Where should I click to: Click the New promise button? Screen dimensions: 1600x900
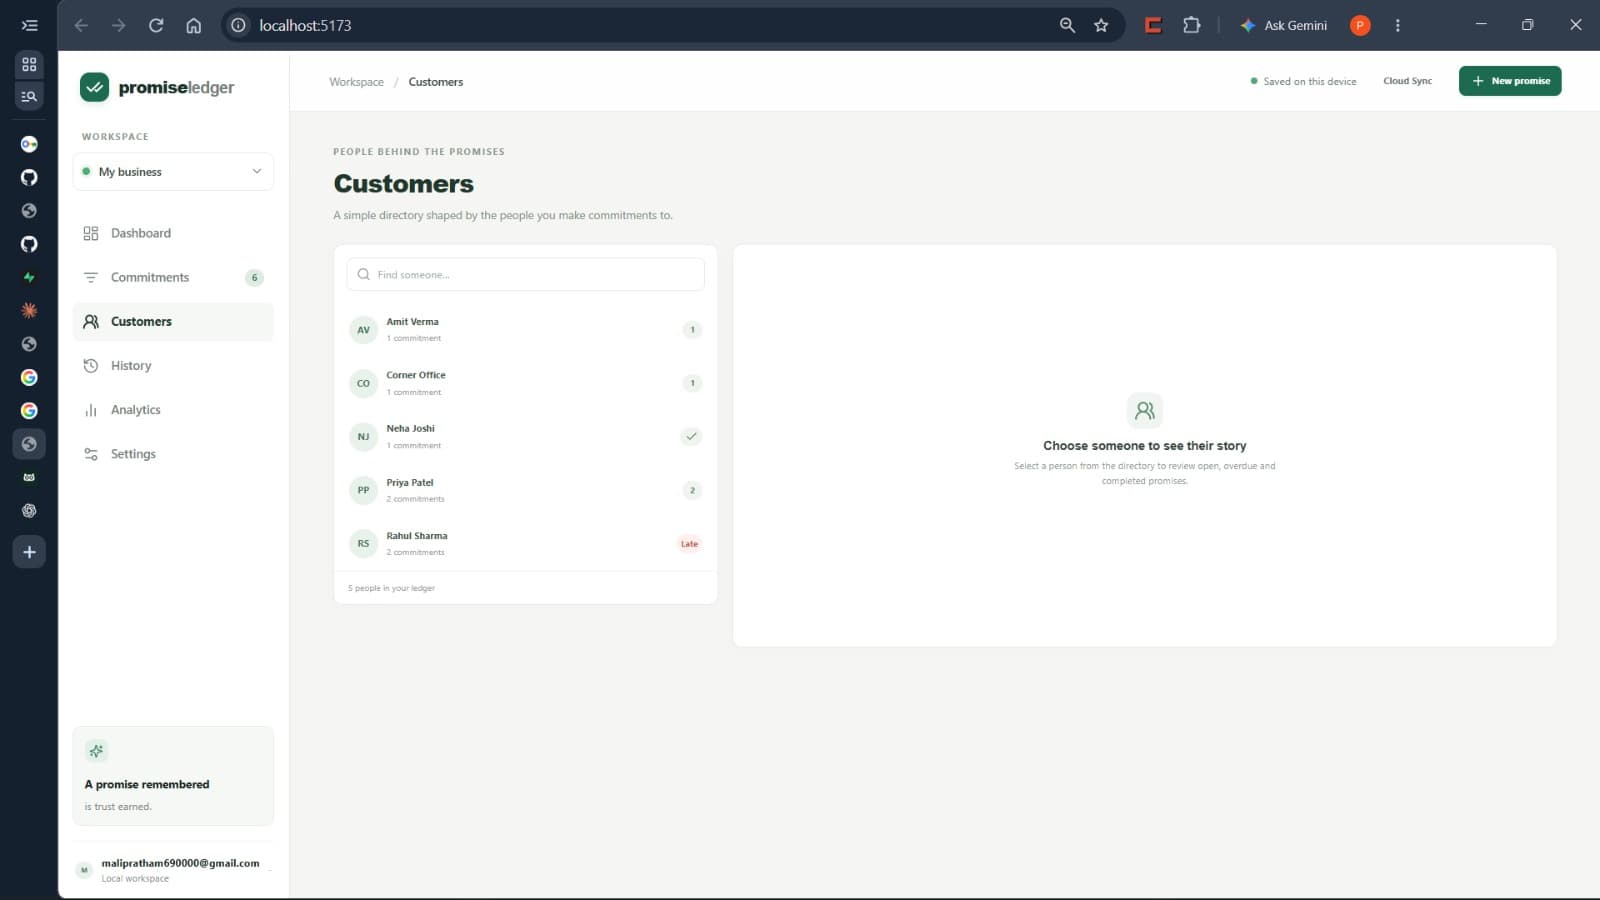point(1510,81)
